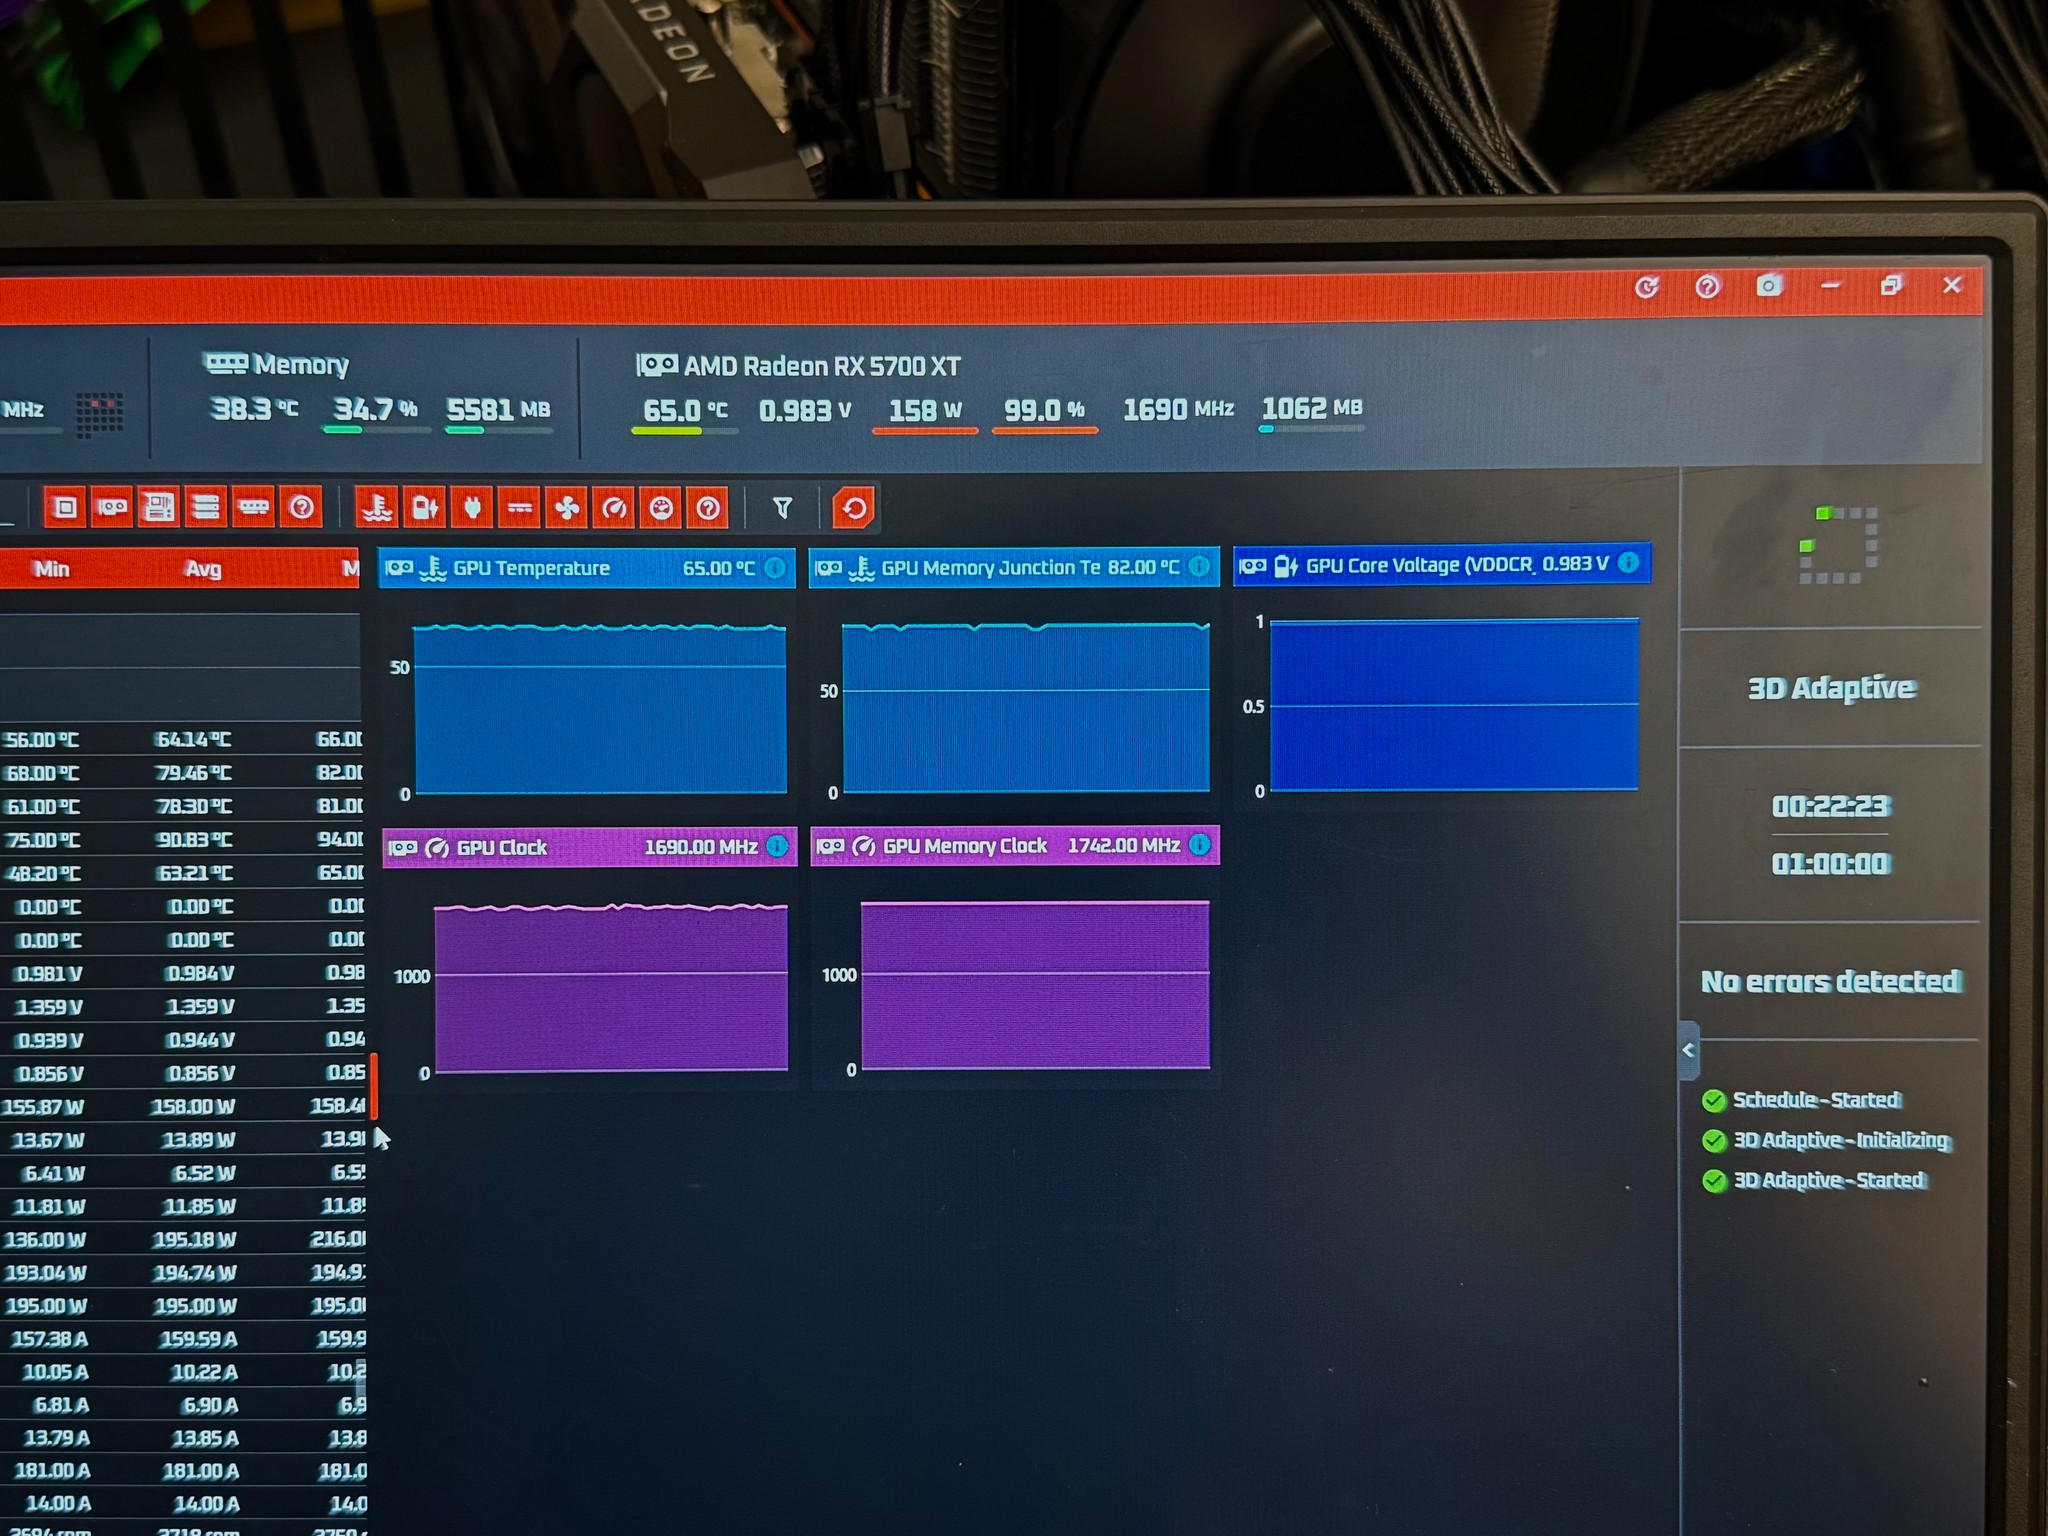Click the Memory 34.7 % usage reading
The image size is (2048, 1536).
(375, 409)
